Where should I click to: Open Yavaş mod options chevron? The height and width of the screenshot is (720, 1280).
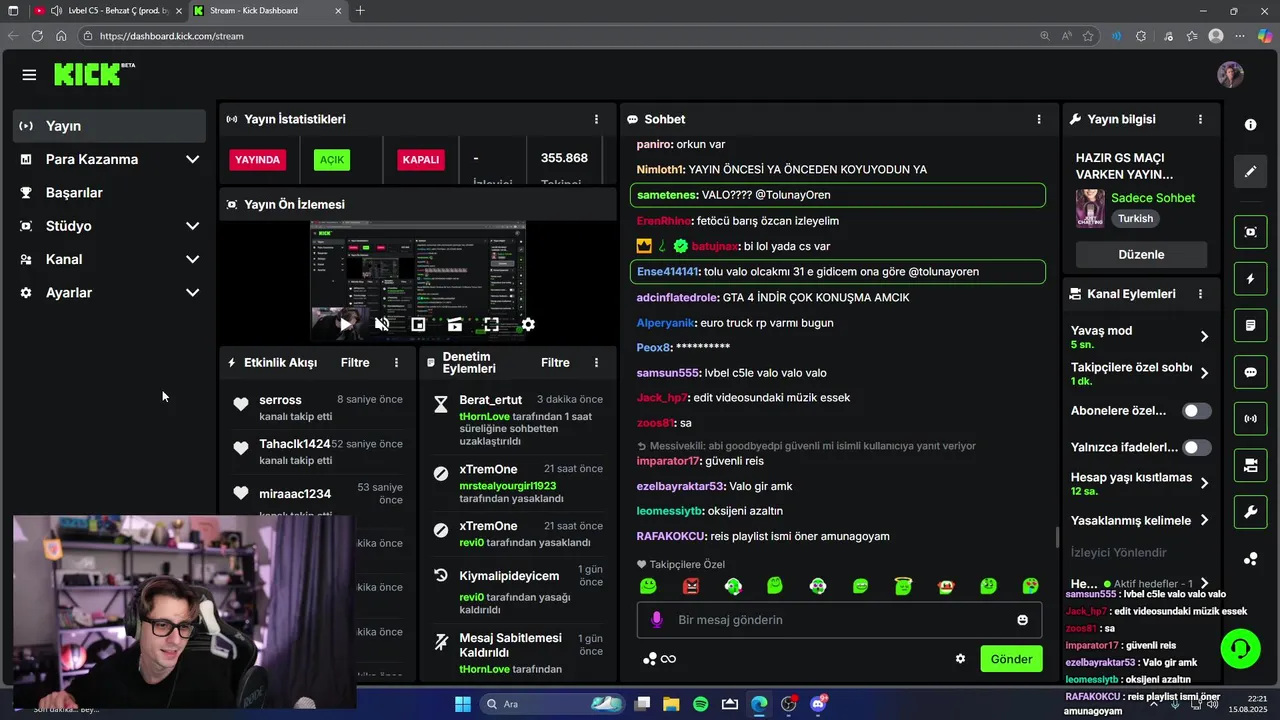point(1204,337)
